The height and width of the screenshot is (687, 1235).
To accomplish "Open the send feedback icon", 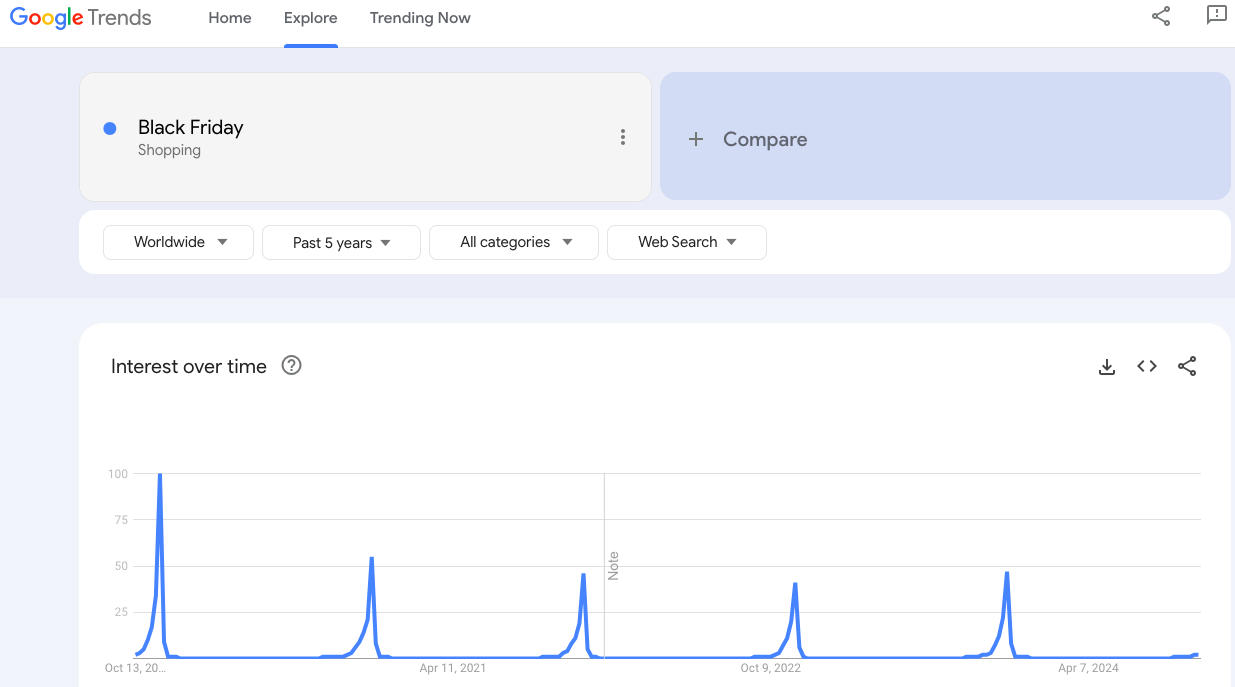I will [x=1216, y=17].
